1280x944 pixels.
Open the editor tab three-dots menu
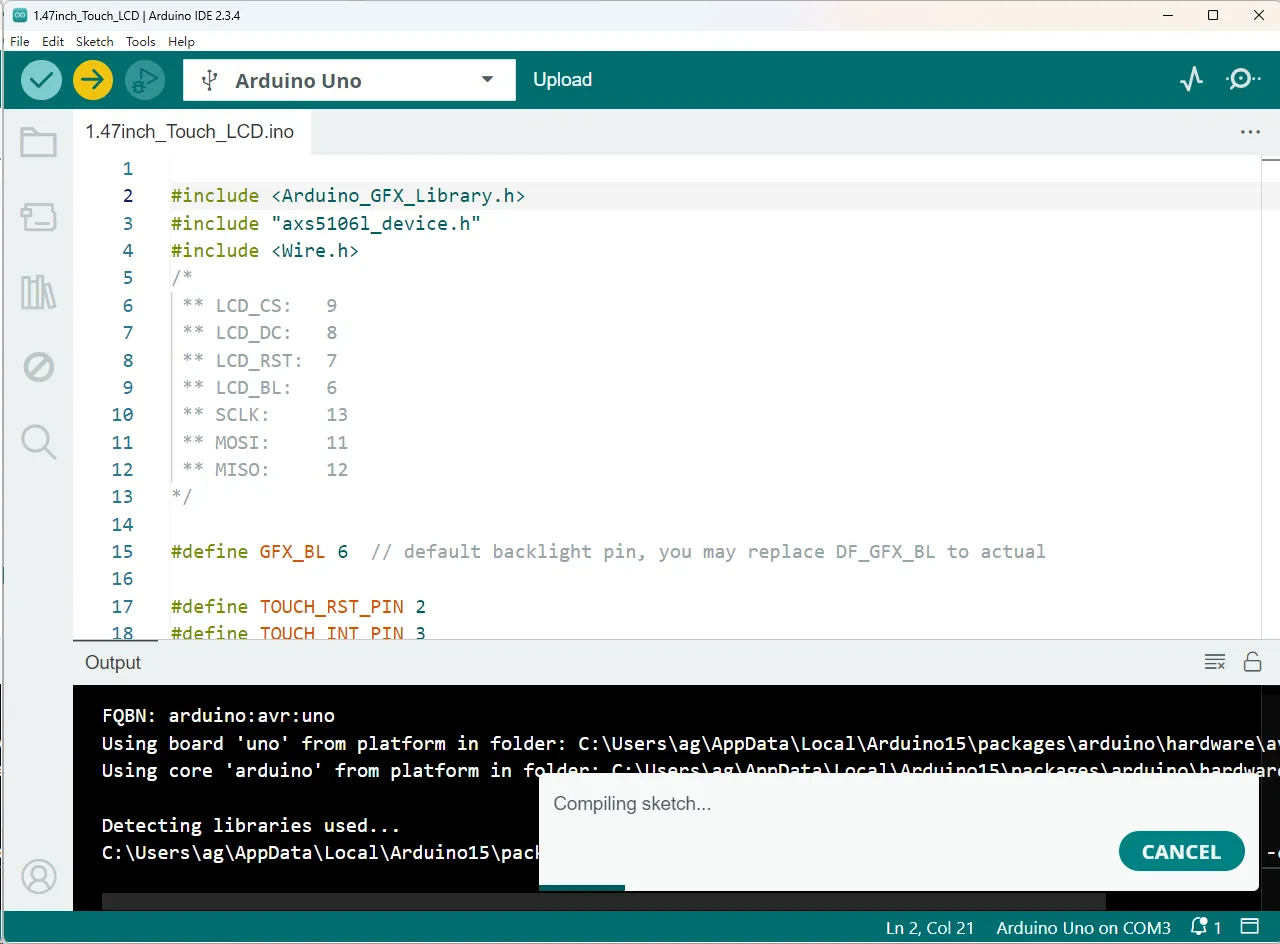click(x=1250, y=132)
